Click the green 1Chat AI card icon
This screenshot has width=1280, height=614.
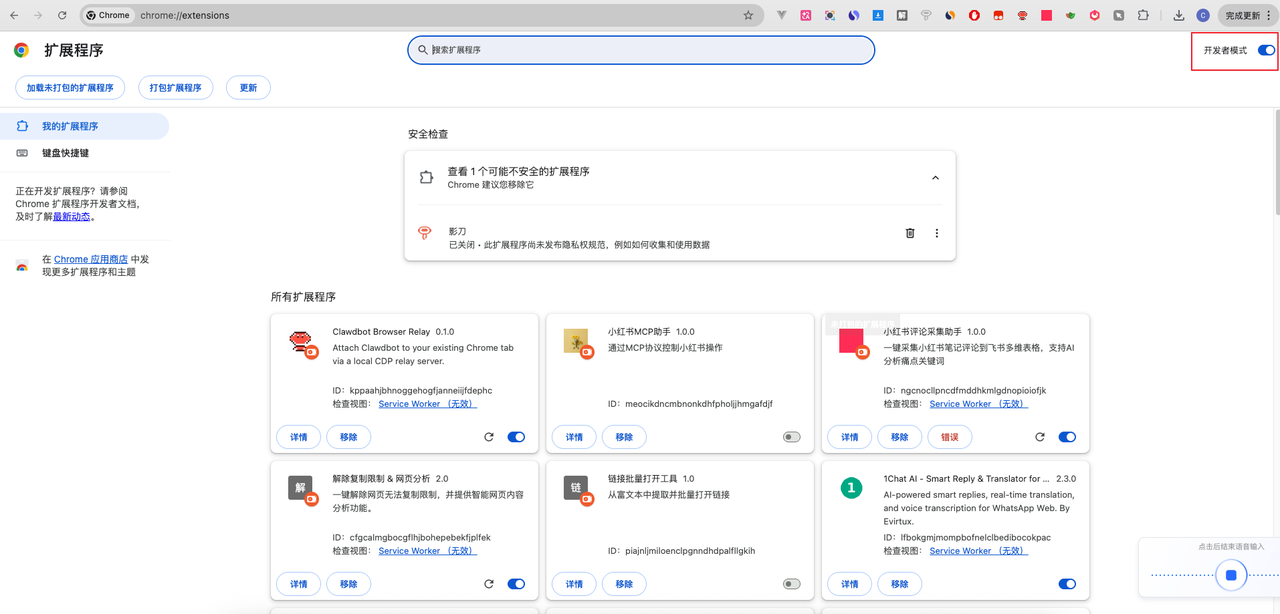[850, 488]
